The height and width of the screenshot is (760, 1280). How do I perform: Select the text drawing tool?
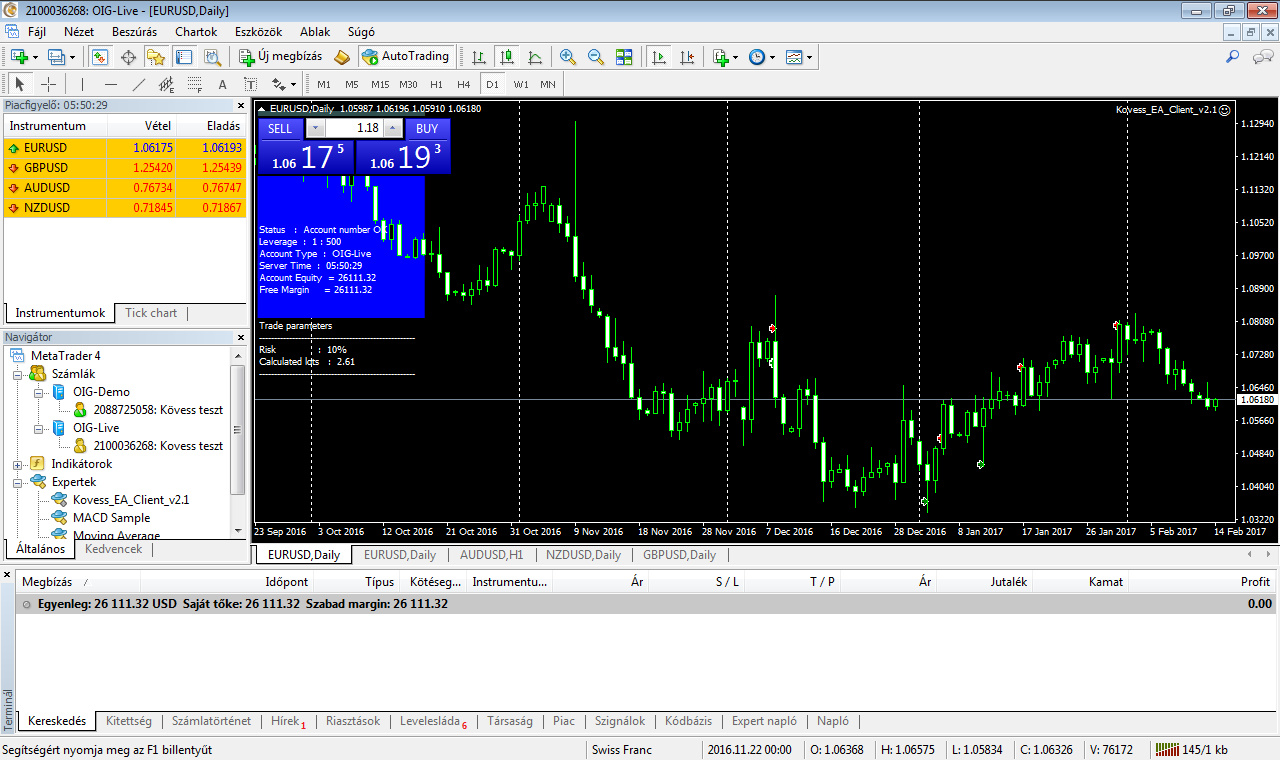click(x=223, y=84)
